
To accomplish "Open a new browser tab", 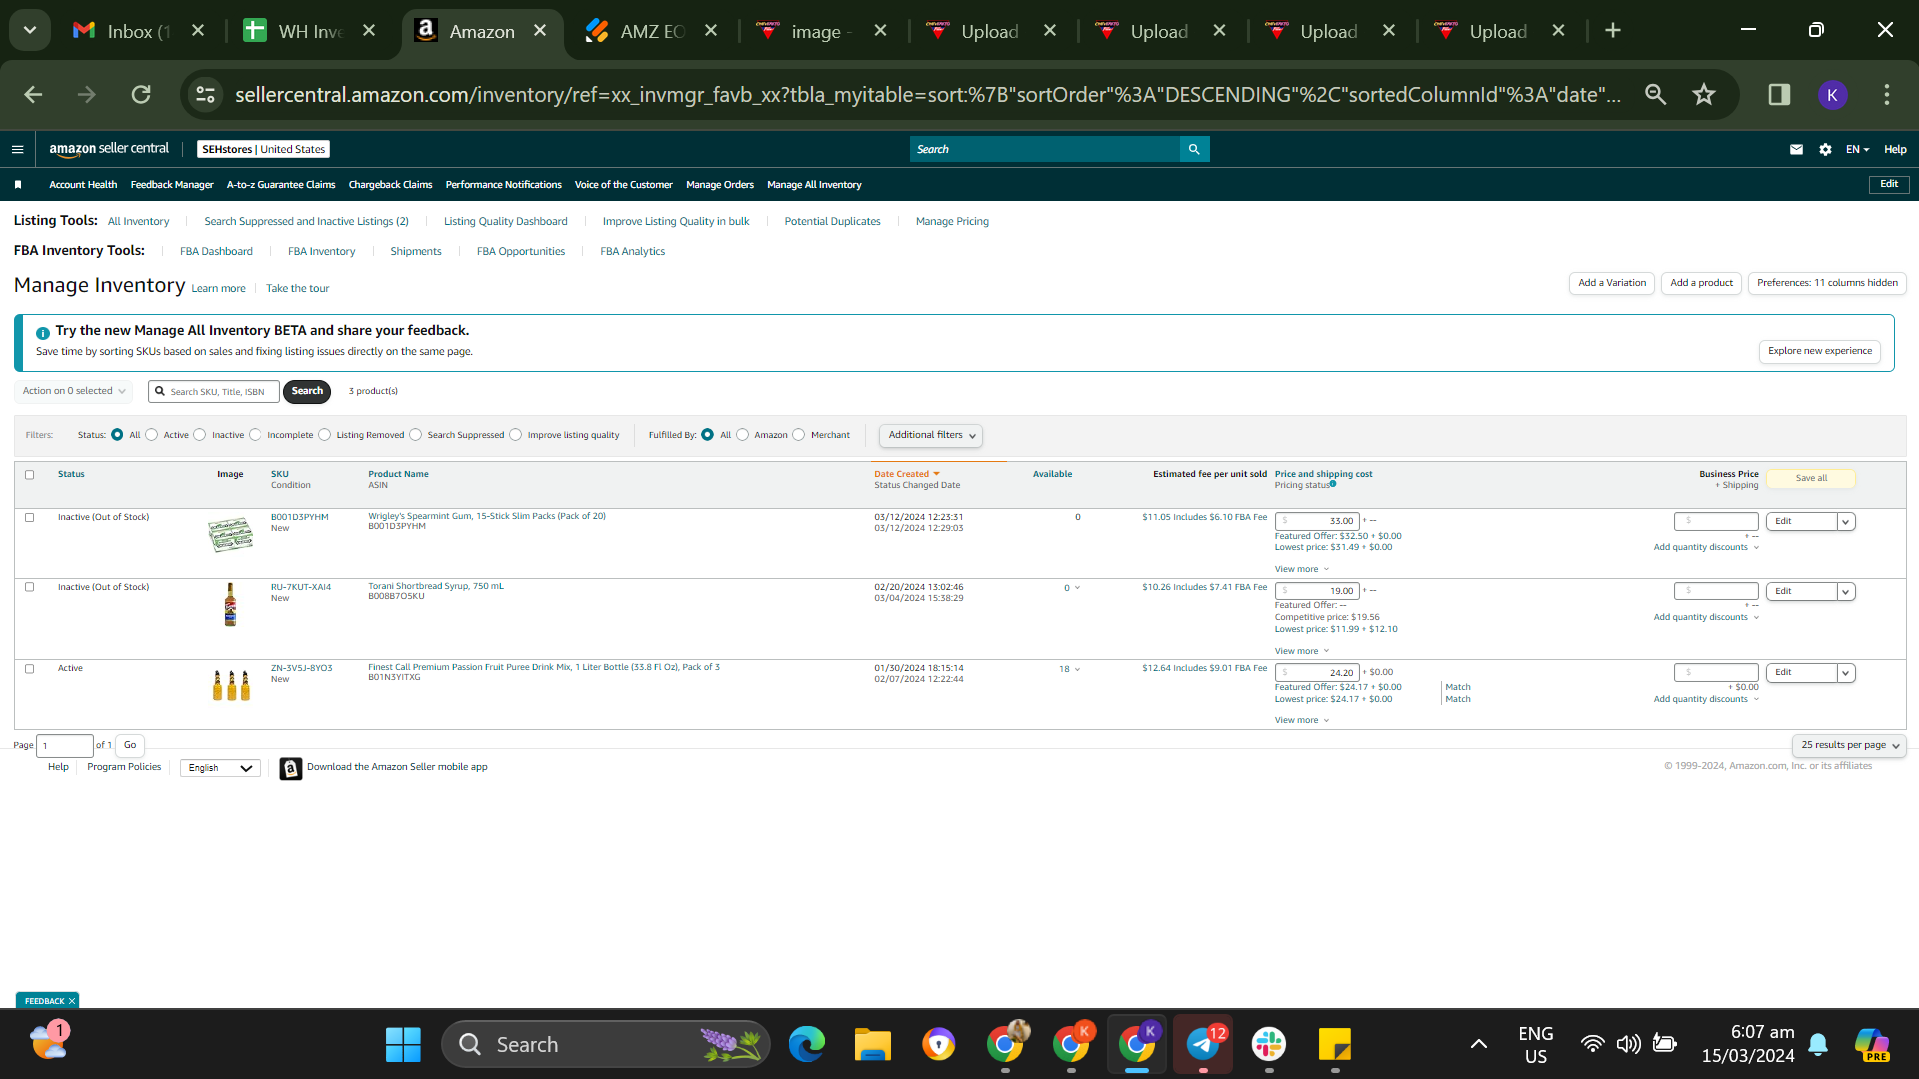I will (x=1613, y=31).
